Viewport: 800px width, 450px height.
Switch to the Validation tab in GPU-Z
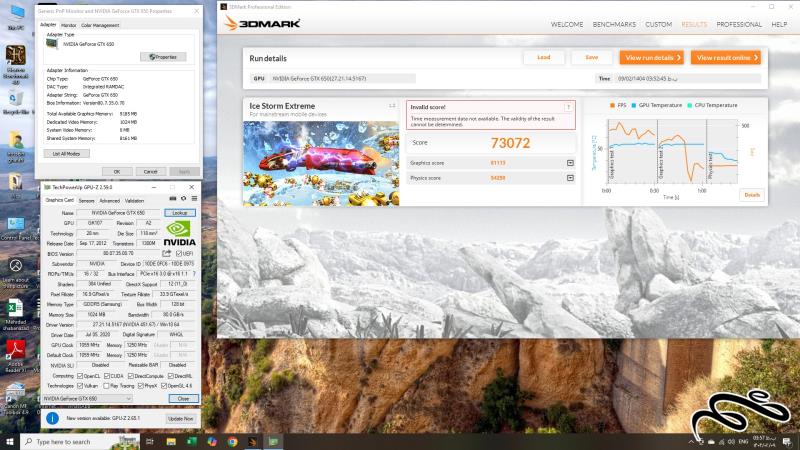(x=134, y=201)
